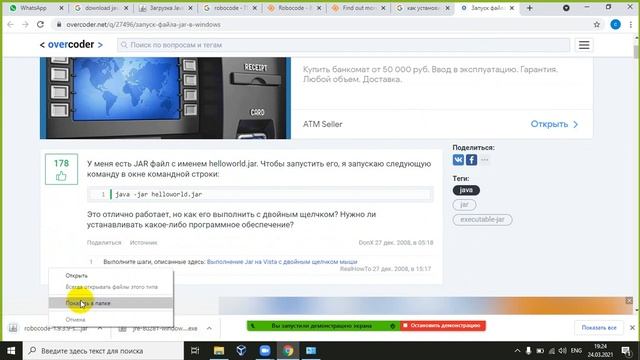The image size is (640, 360).
Task: Click the tab search dropdown icon in Chrome
Action: pyautogui.click(x=566, y=8)
